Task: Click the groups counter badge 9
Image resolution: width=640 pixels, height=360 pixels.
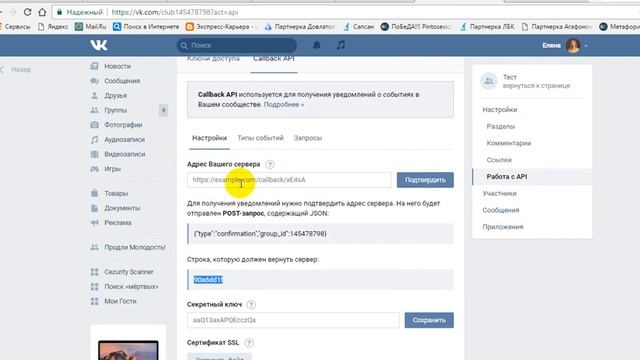Action: point(163,110)
